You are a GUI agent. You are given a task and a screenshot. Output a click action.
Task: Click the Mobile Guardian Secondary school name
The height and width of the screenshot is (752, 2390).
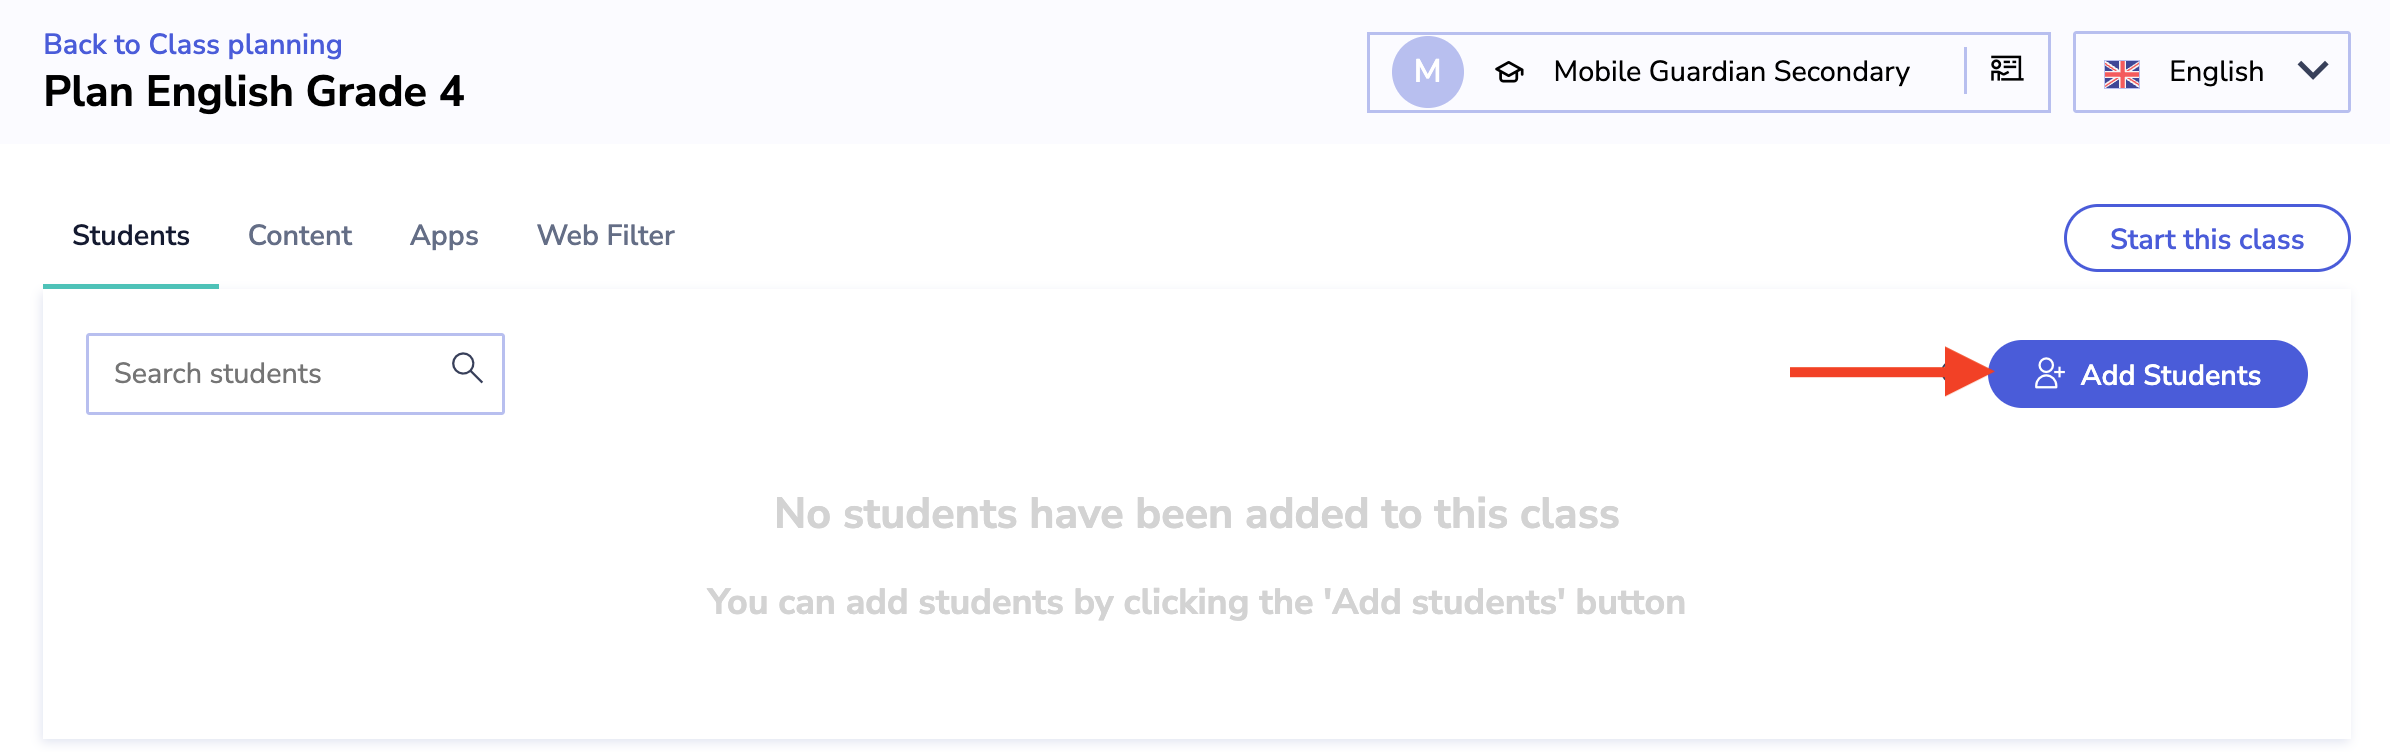1731,72
